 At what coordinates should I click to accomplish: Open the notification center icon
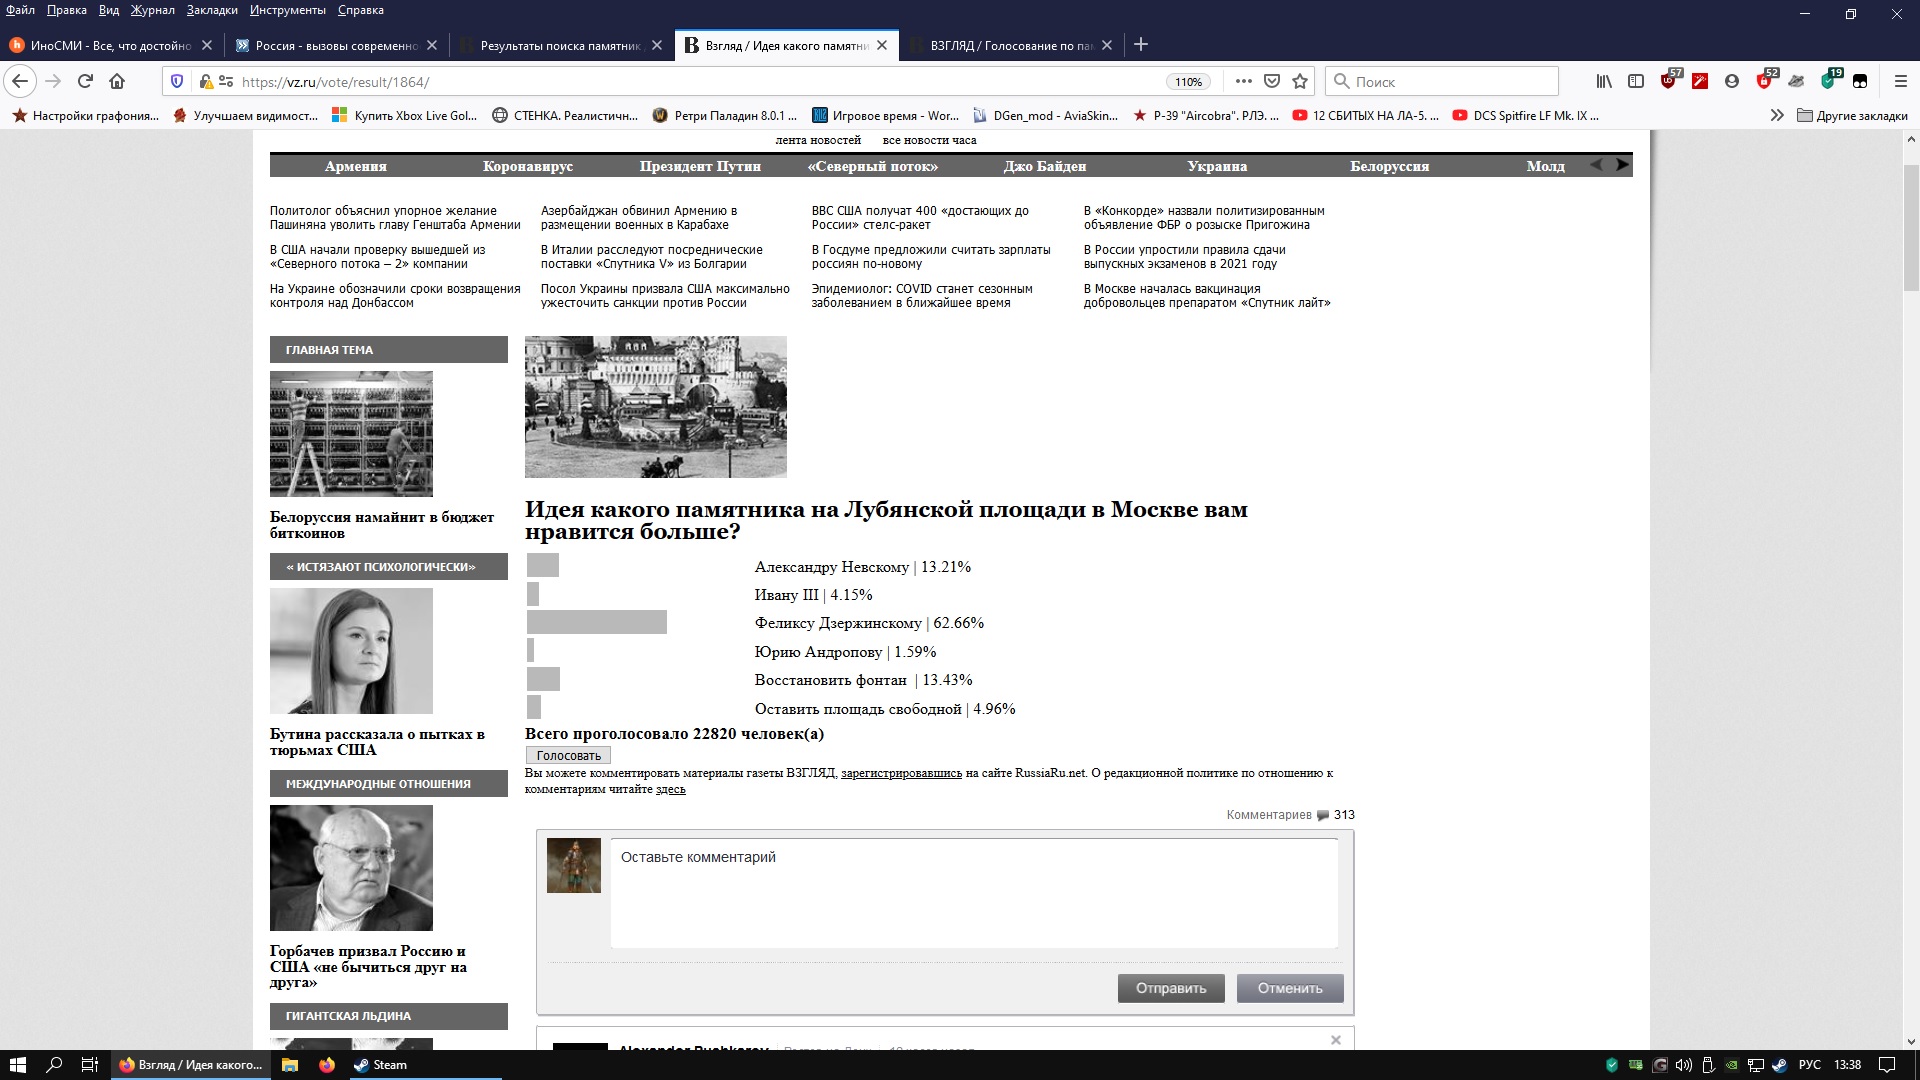point(1887,1065)
